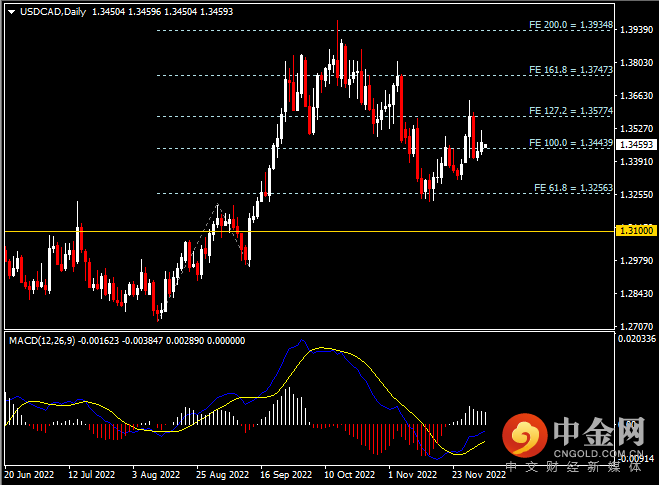
Task: Select the 23 Nov 2022 date marker
Action: (476, 476)
